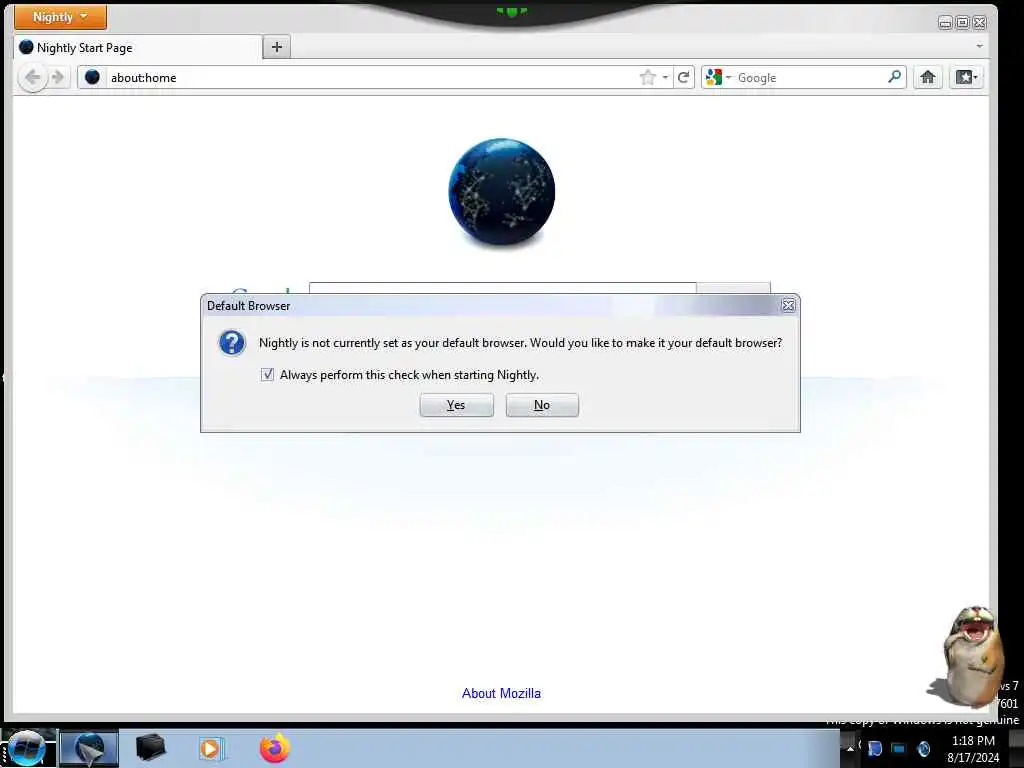Image resolution: width=1024 pixels, height=768 pixels.
Task: Click Yes to set default browser
Action: pyautogui.click(x=456, y=405)
